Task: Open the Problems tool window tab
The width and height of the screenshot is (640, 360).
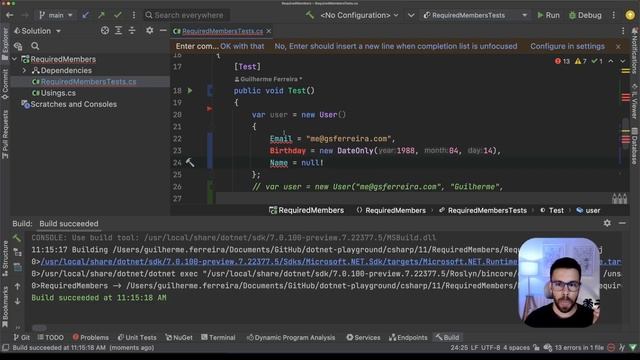Action: point(90,338)
